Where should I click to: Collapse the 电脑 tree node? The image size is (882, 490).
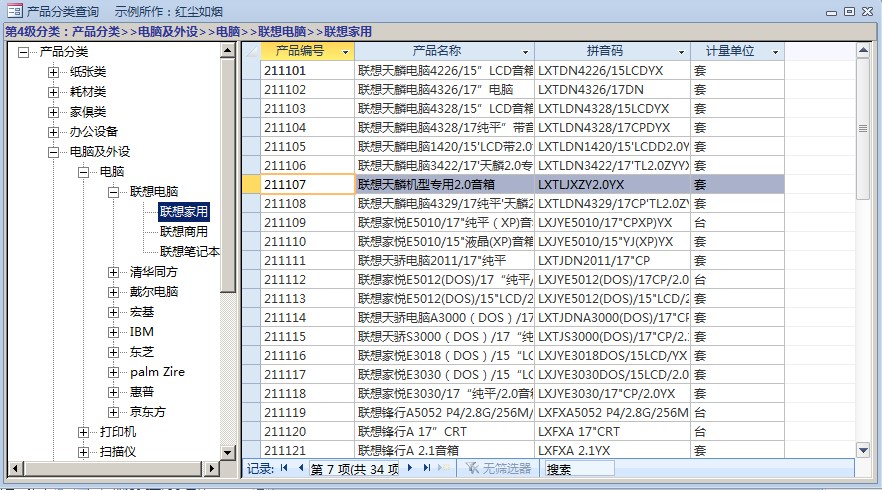coord(83,172)
